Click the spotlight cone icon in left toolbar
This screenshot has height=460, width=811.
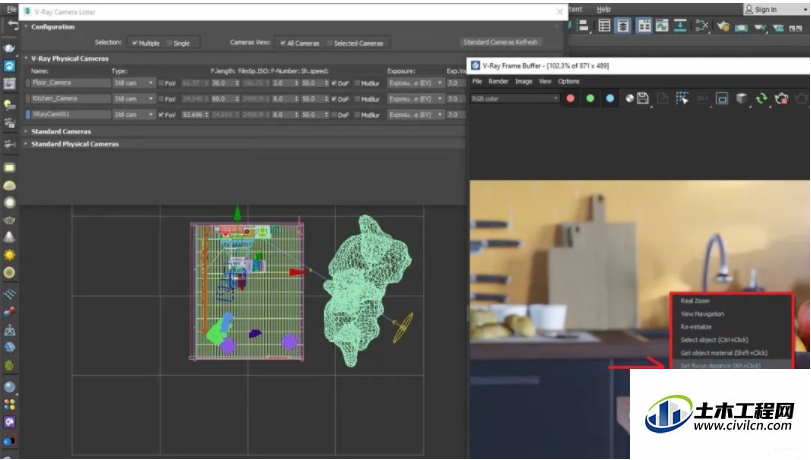click(9, 237)
